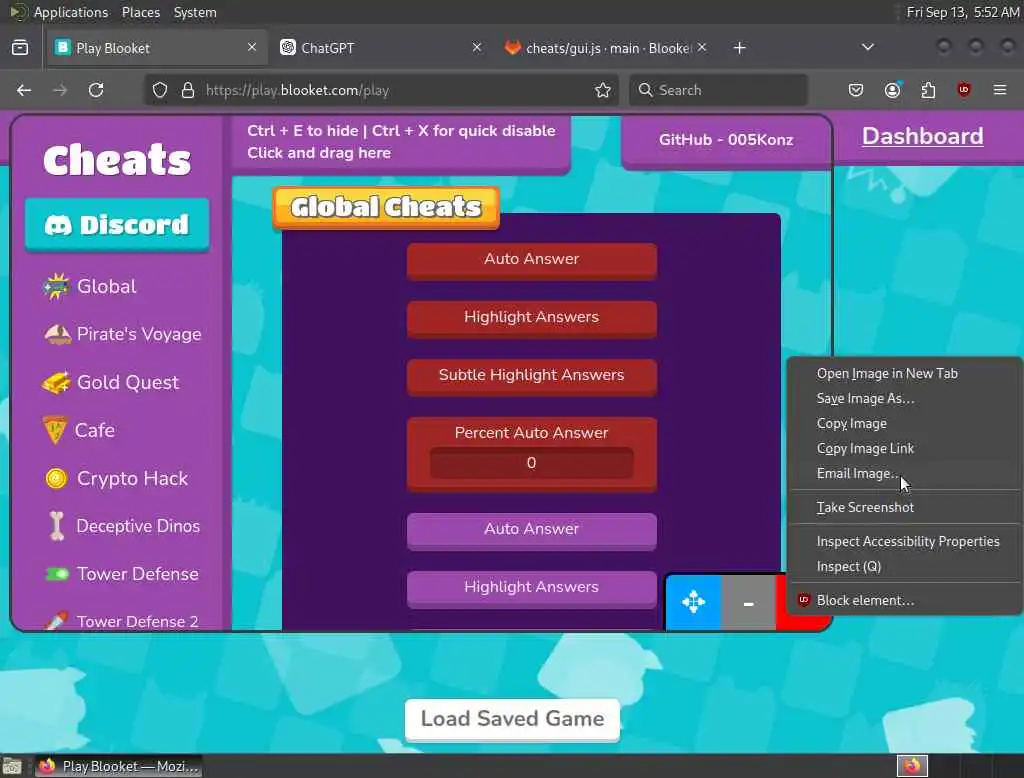Viewport: 1024px width, 778px height.
Task: Click the Gold Quest gold bars icon
Action: 56,382
